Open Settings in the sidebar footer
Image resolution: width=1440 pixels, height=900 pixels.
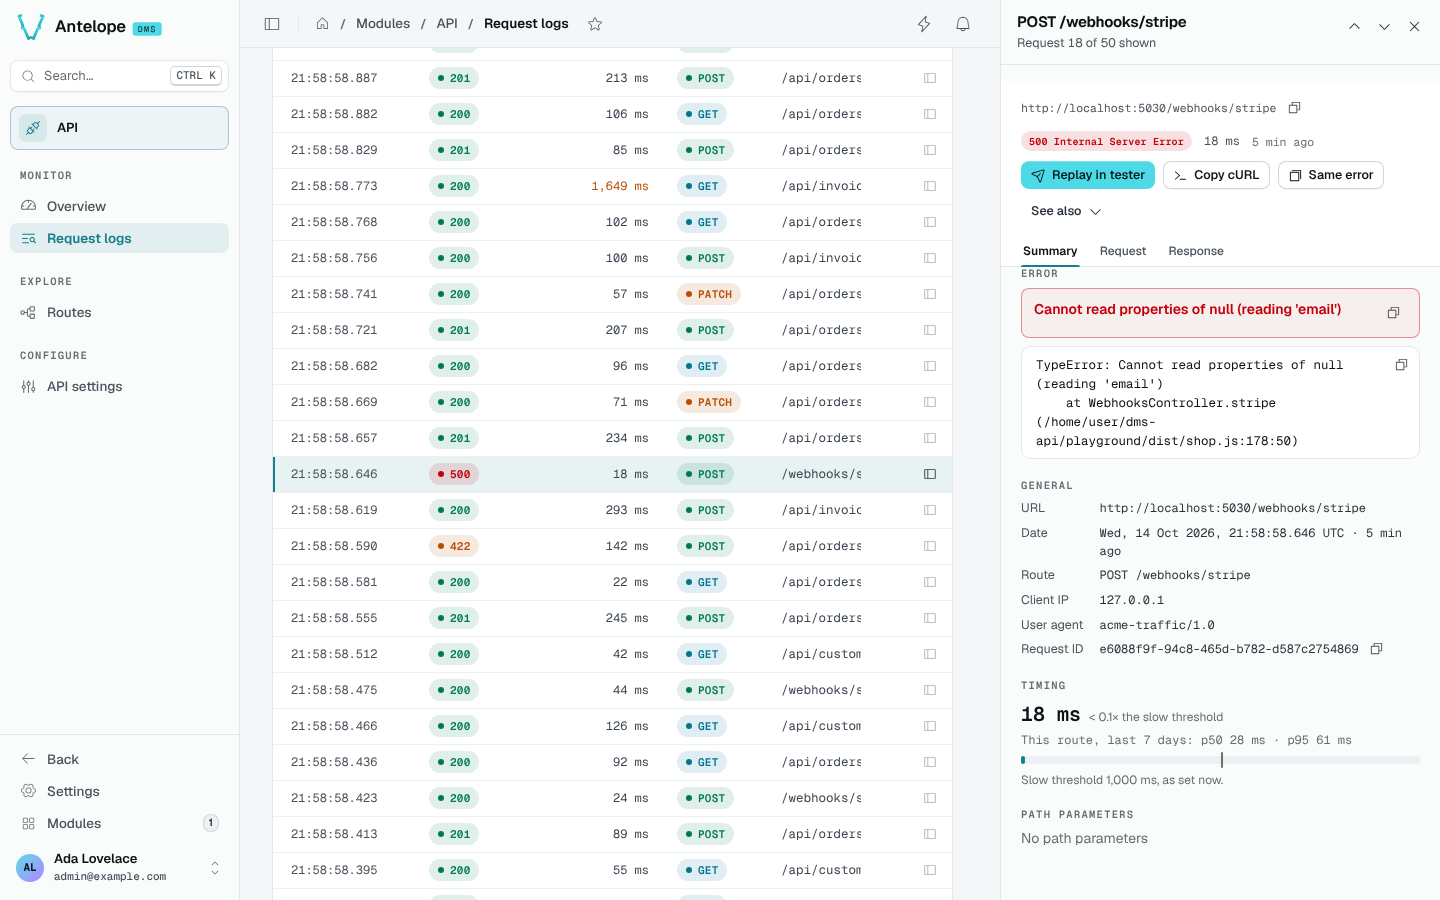[x=119, y=791]
